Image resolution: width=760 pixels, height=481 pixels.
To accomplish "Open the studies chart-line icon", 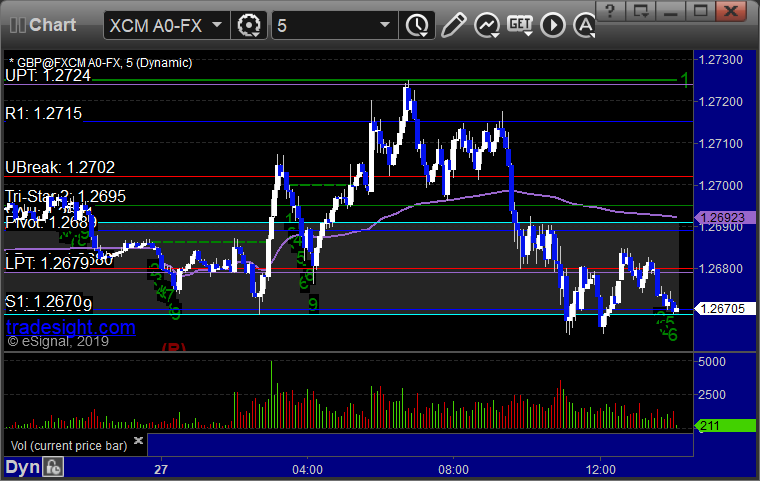I will 487,25.
